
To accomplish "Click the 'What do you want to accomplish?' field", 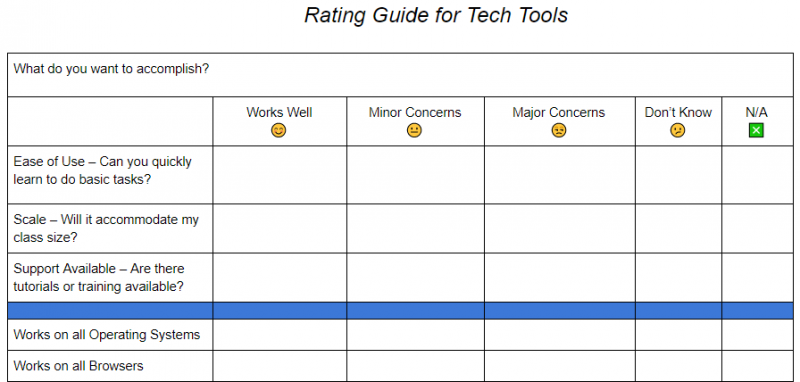I will click(400, 74).
